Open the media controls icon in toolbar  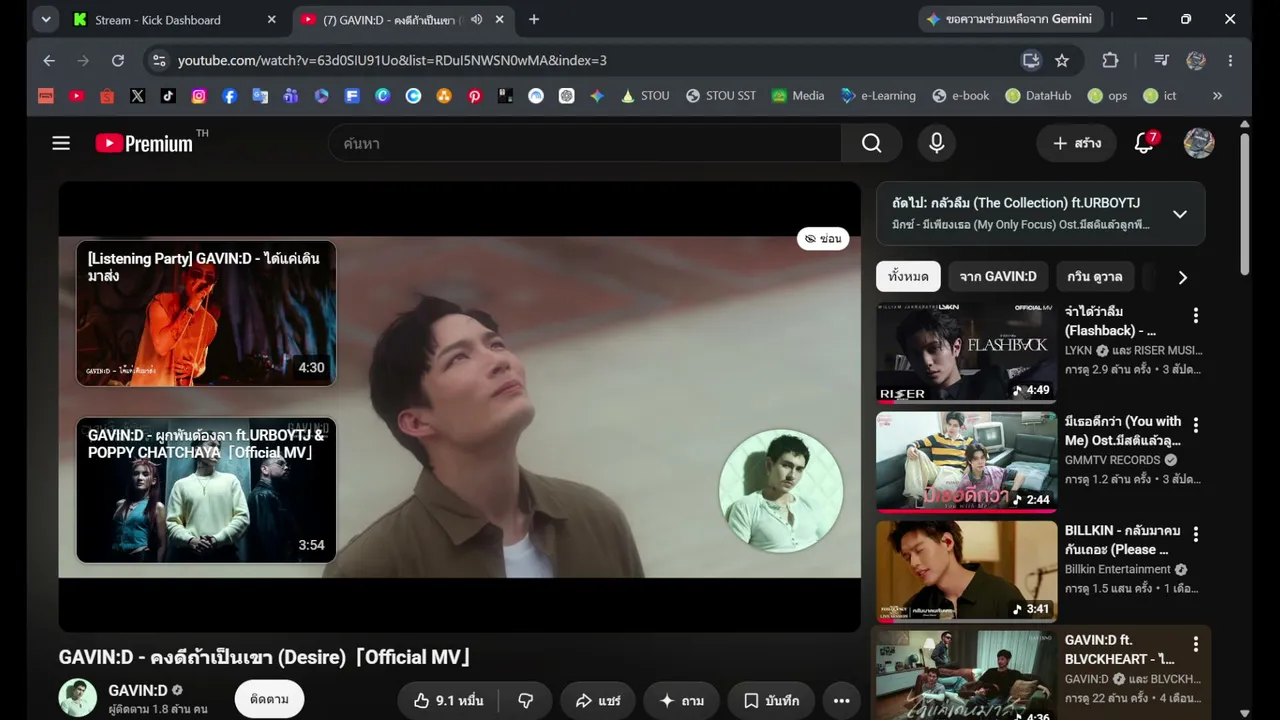pyautogui.click(x=1161, y=60)
